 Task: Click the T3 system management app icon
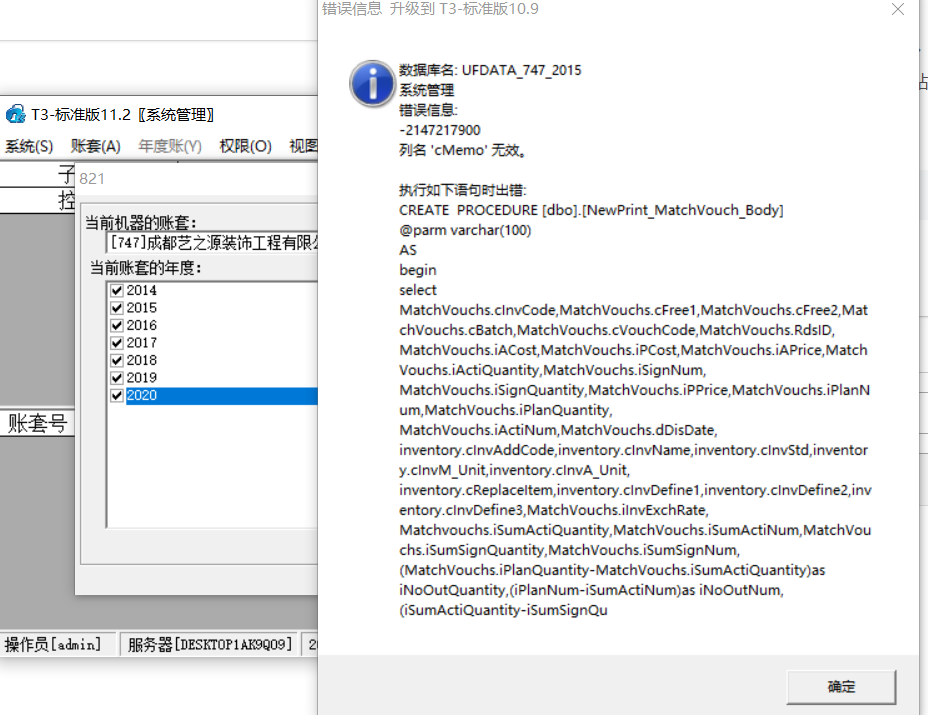(15, 114)
